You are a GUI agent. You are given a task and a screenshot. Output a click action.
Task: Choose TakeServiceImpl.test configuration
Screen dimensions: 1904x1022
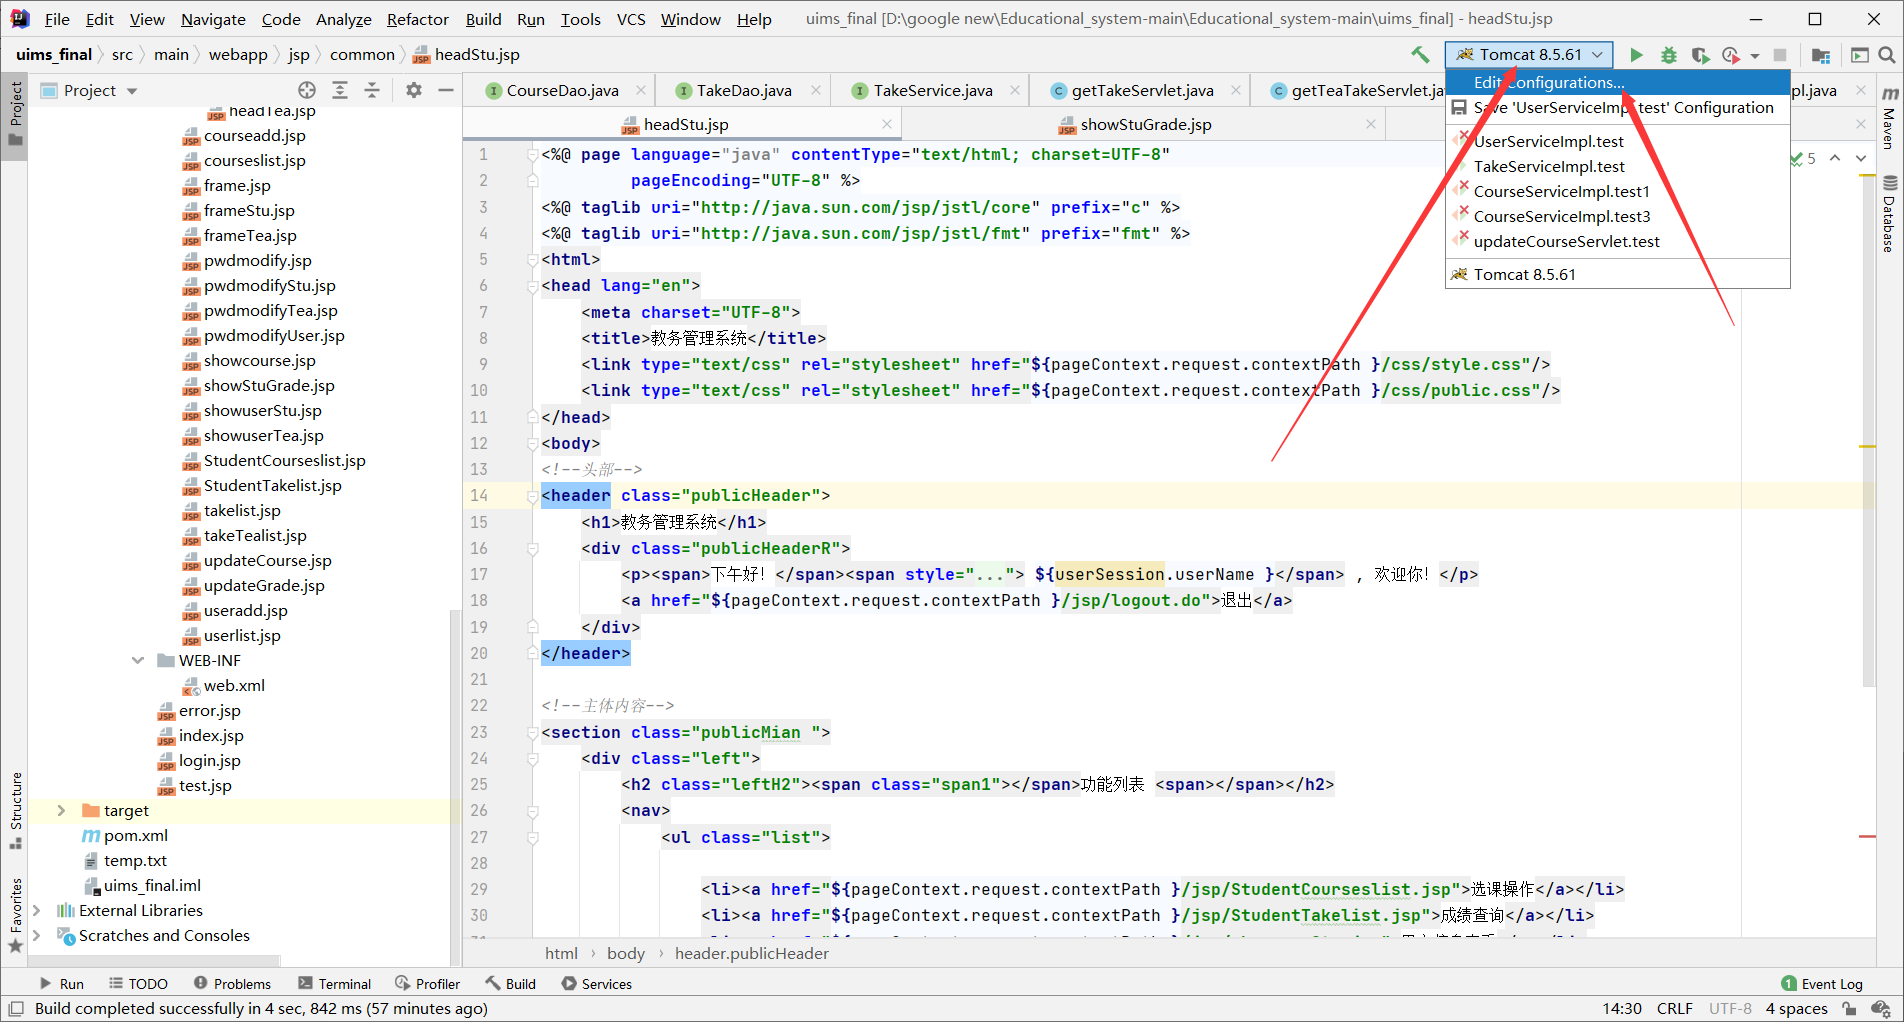(x=1617, y=166)
